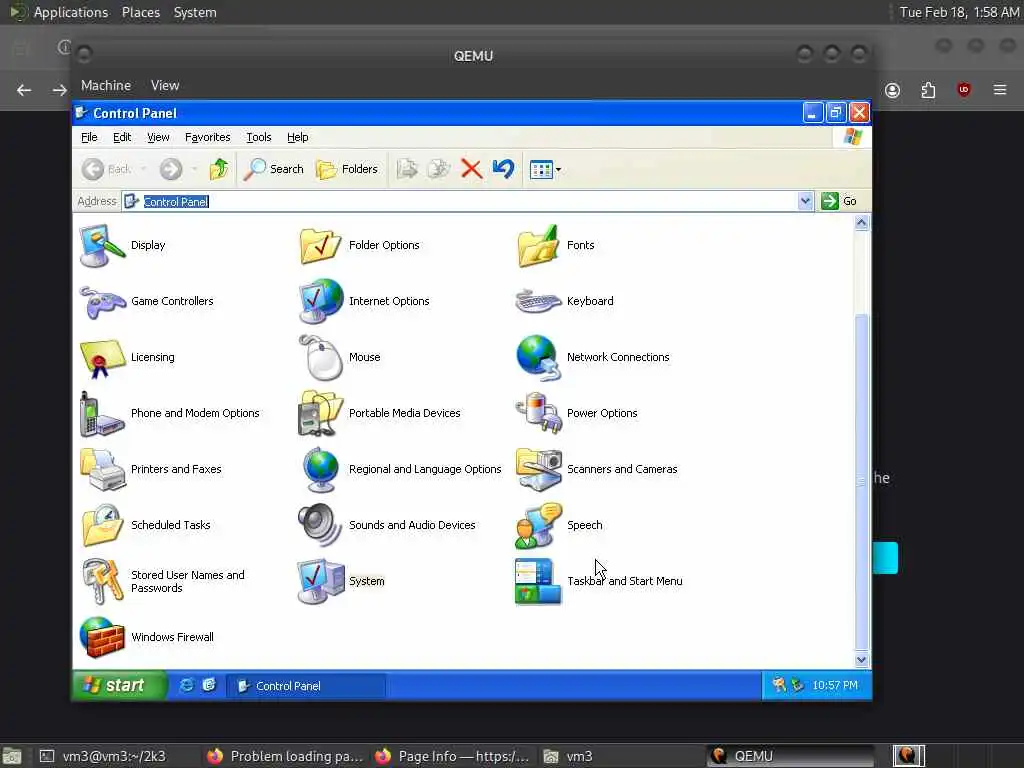1024x768 pixels.
Task: Click the vertical scrollbar thumb
Action: point(861,482)
